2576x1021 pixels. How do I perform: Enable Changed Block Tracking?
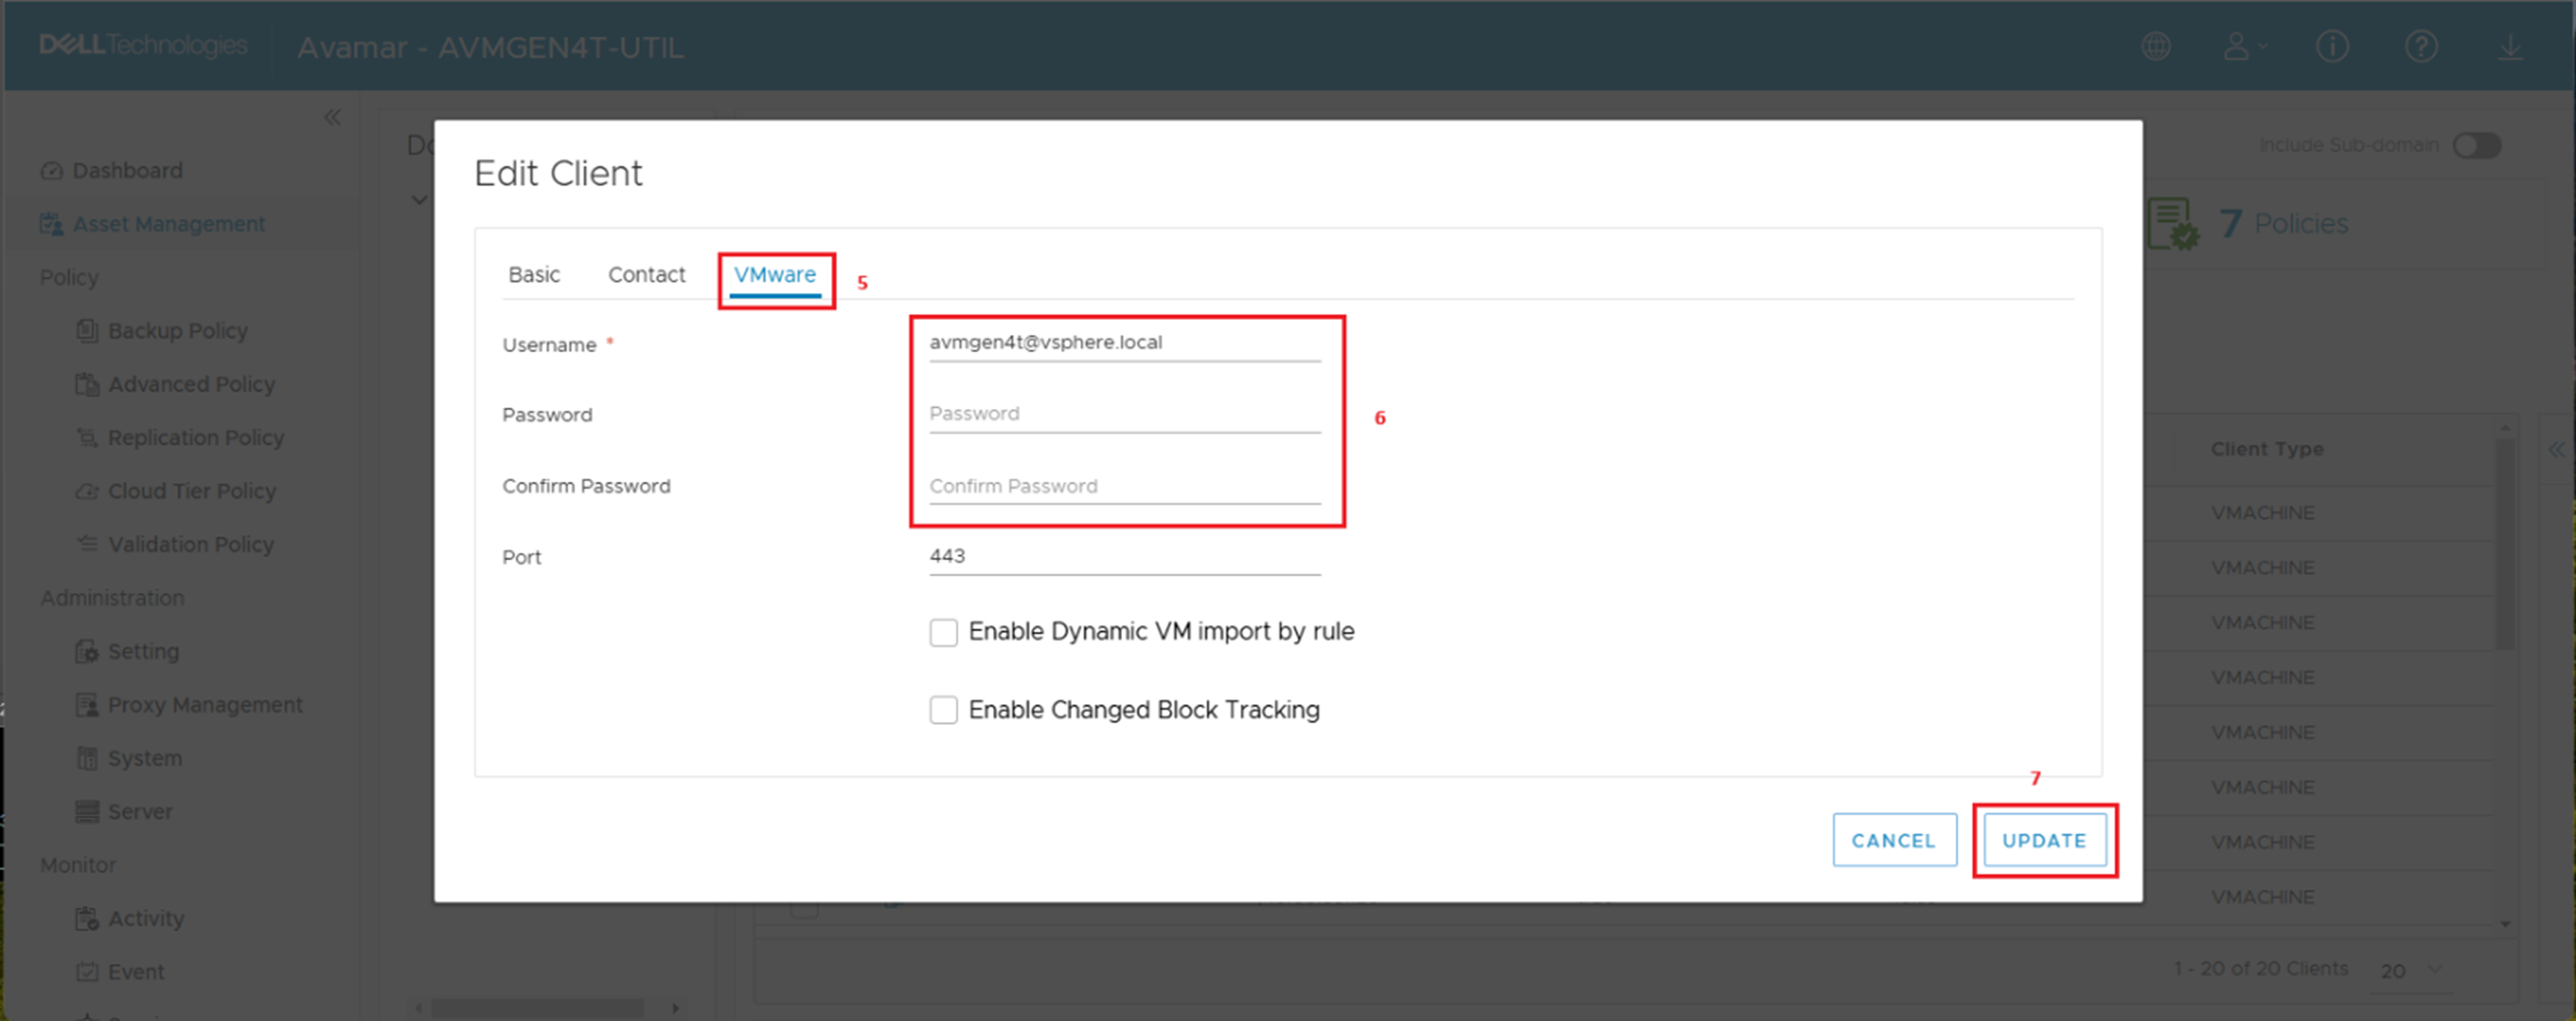943,709
